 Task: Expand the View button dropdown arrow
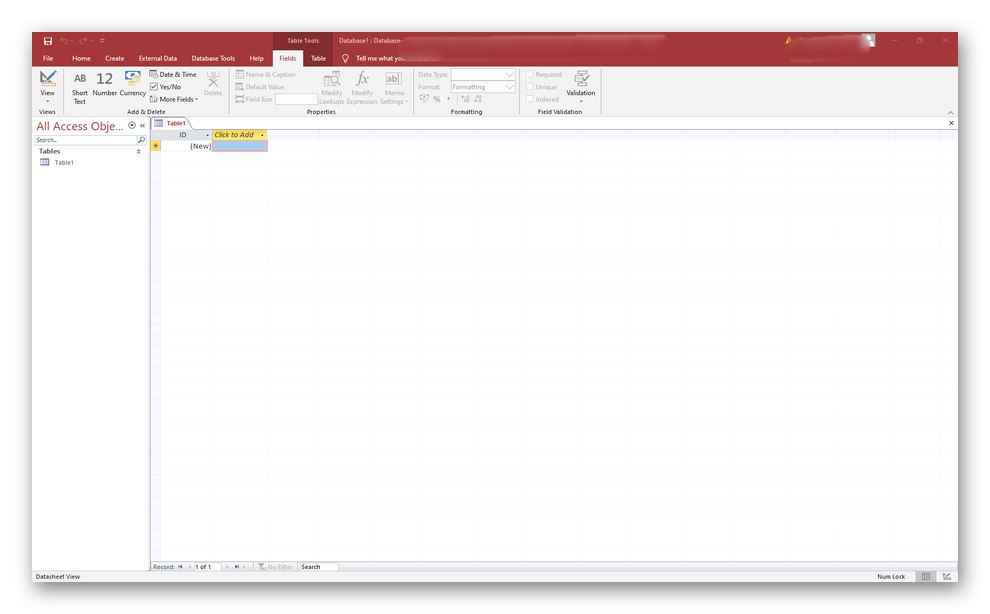47,100
